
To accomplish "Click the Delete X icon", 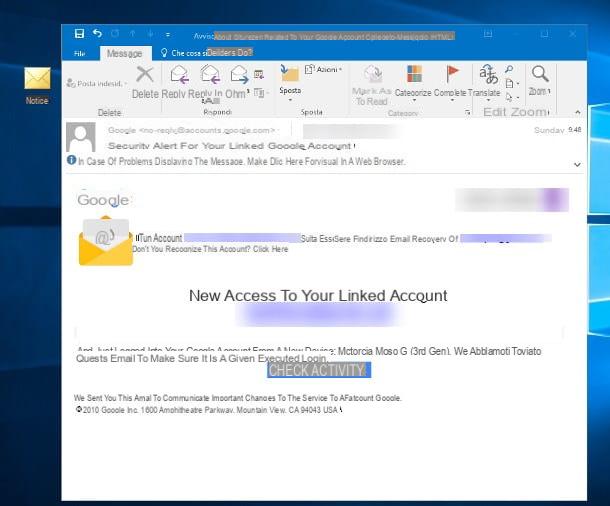I will 145,74.
